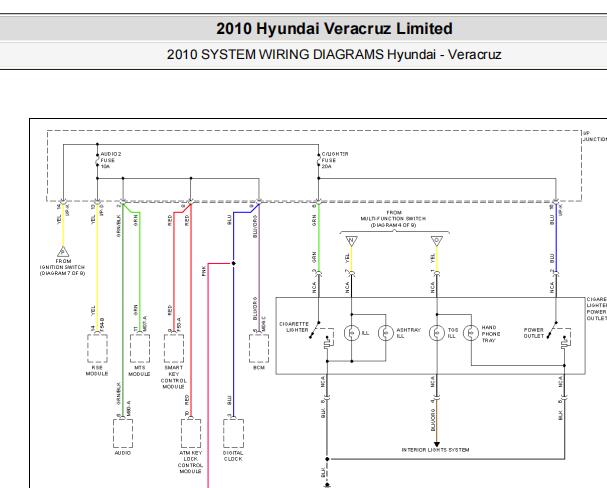Select the AUDIO 2 FUSE 10A label

(111, 160)
